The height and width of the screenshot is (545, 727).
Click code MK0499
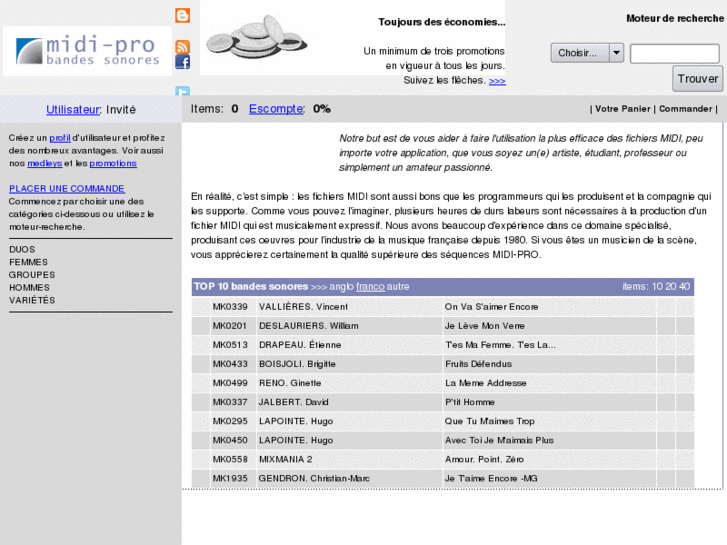pyautogui.click(x=230, y=383)
